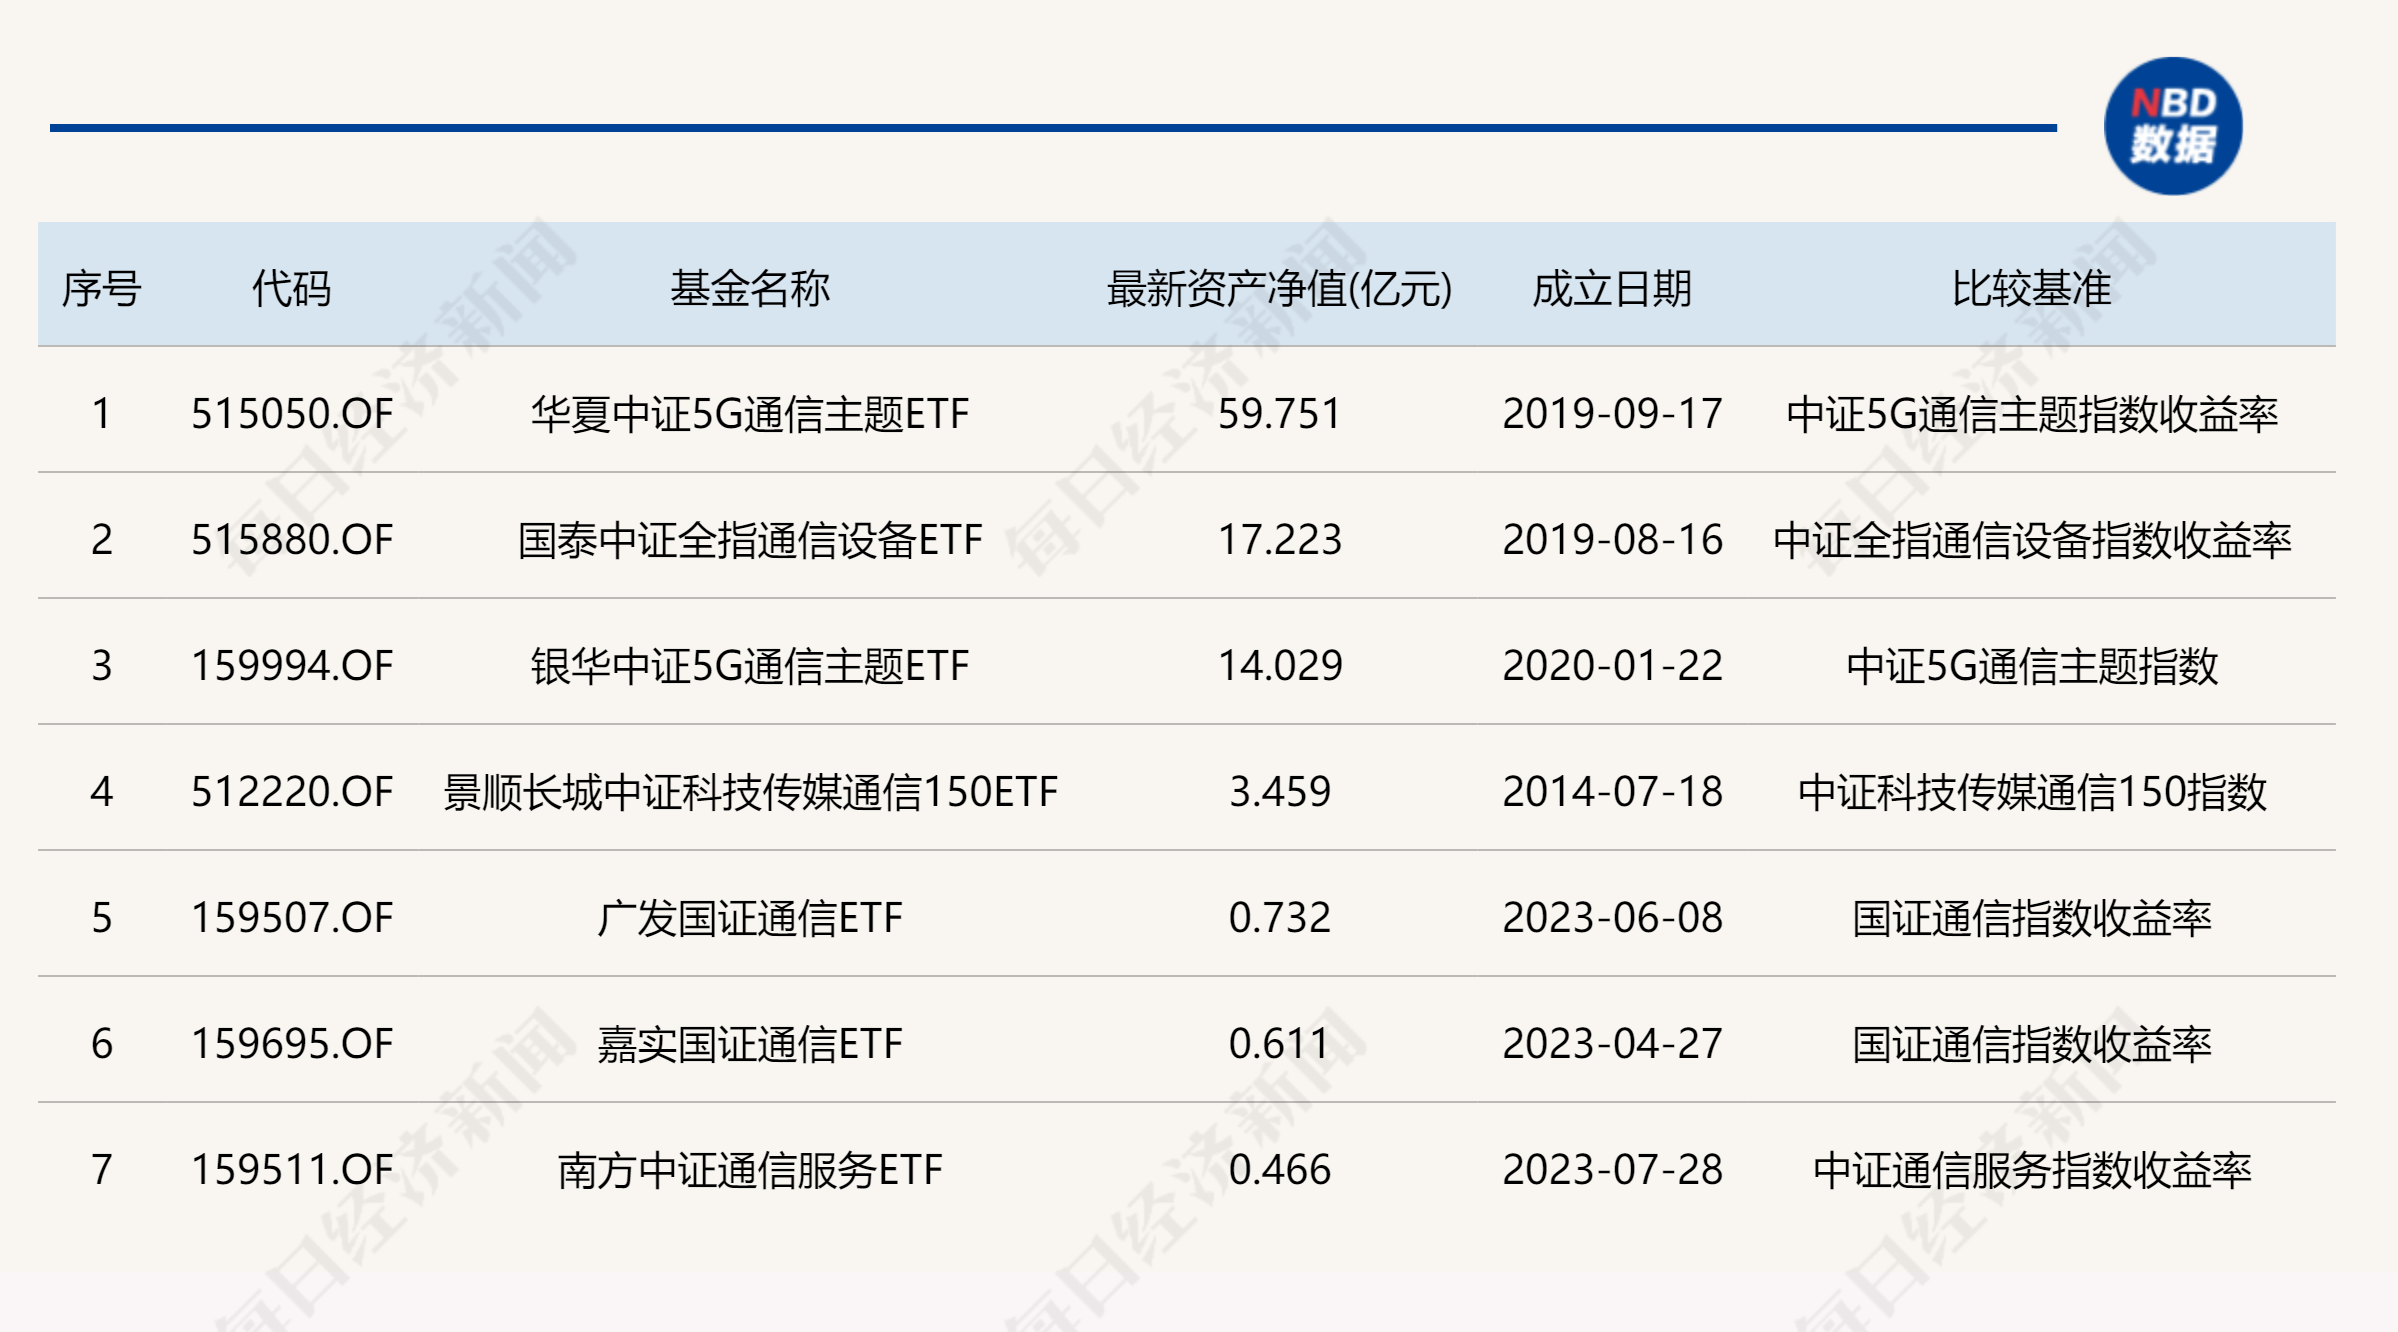The height and width of the screenshot is (1332, 2398).
Task: Click the 代码 column header
Action: click(291, 289)
